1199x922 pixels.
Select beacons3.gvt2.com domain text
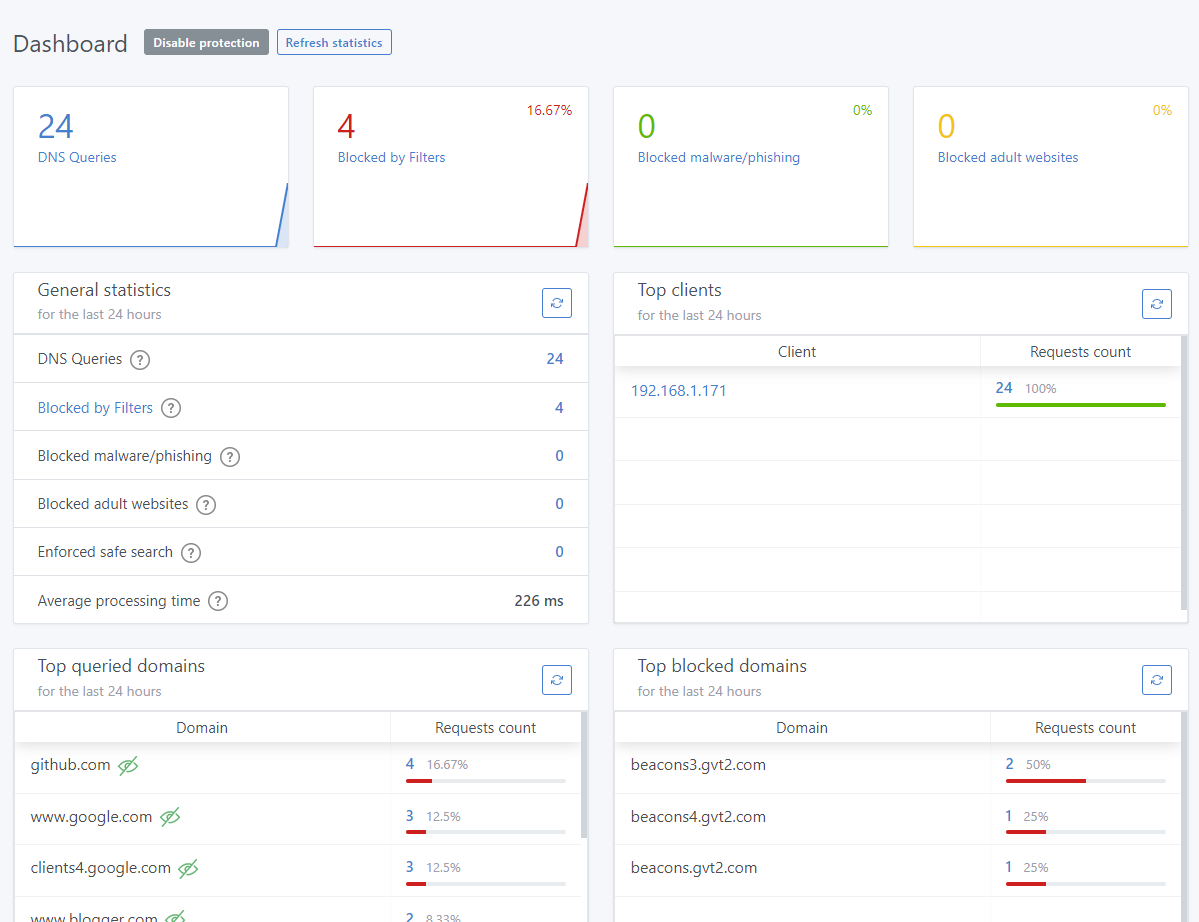pos(698,765)
